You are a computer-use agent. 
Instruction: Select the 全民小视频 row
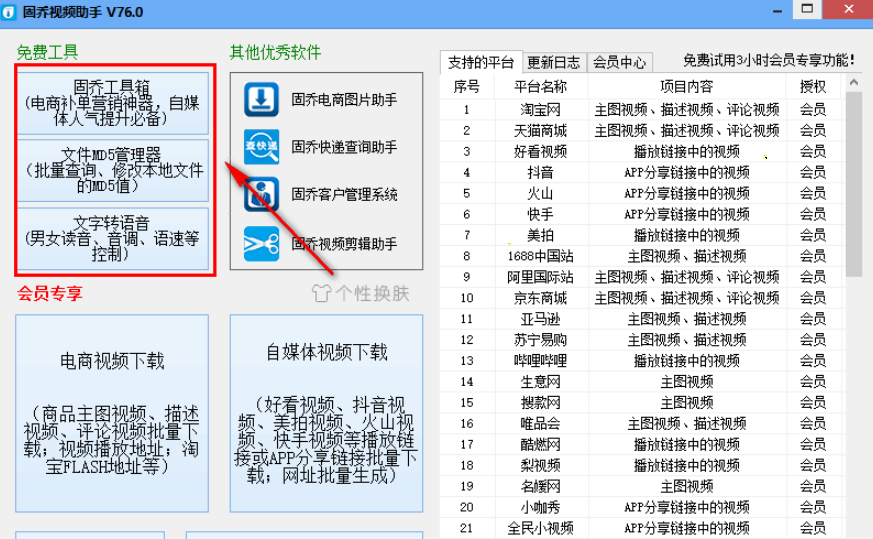(x=642, y=528)
